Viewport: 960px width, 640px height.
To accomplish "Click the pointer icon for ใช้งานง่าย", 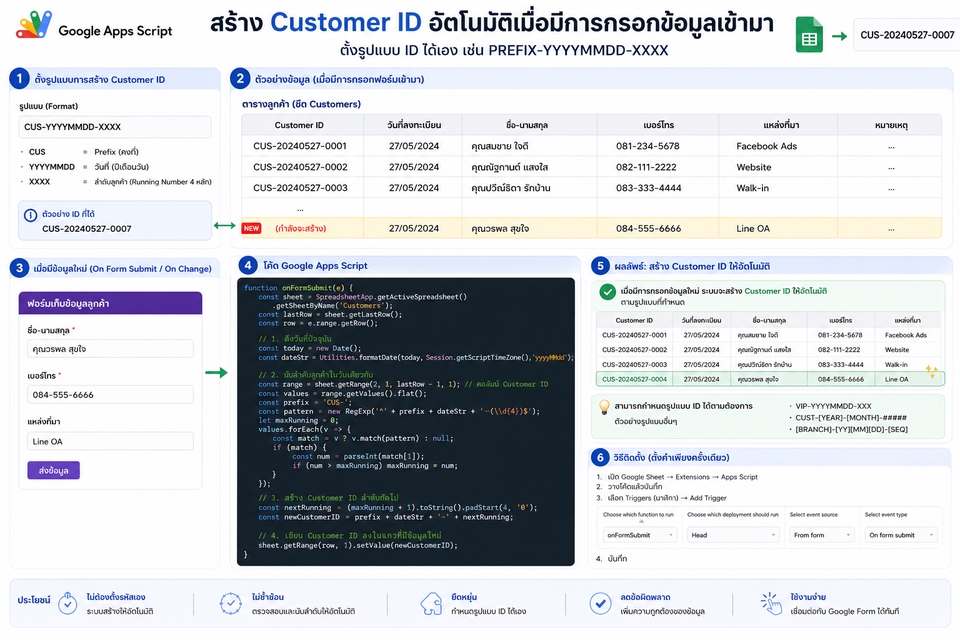I will pyautogui.click(x=771, y=603).
